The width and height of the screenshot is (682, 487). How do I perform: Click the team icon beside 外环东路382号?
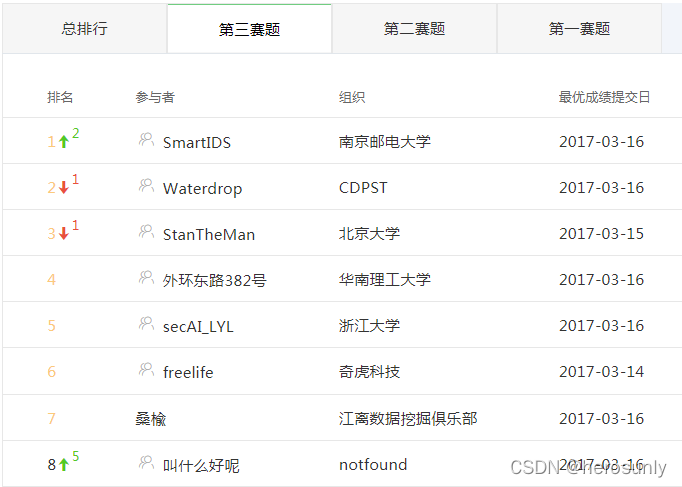click(x=146, y=278)
